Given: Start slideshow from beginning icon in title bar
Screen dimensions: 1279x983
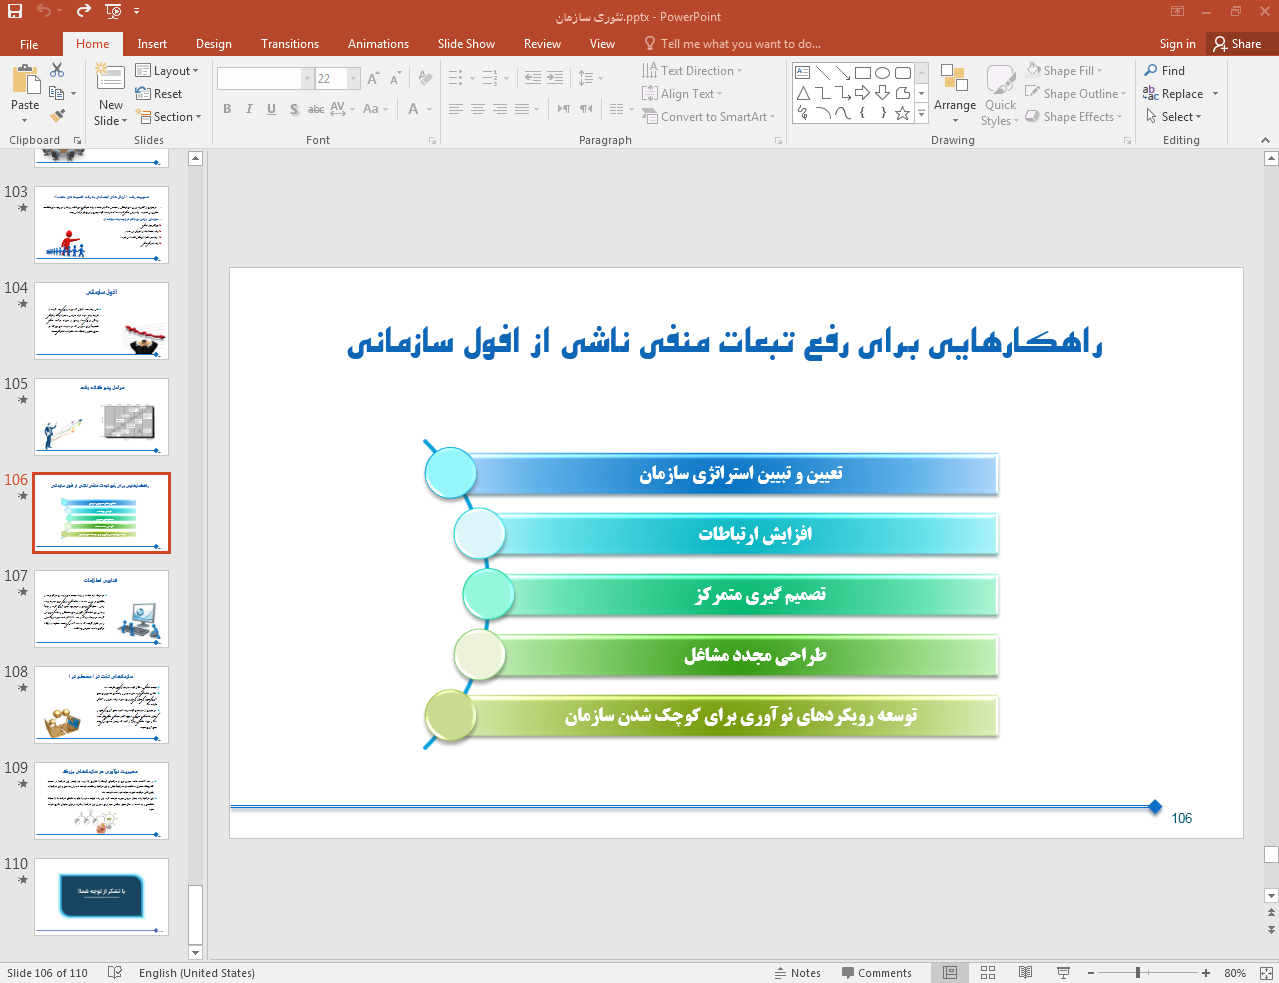Looking at the screenshot, I should pos(113,11).
